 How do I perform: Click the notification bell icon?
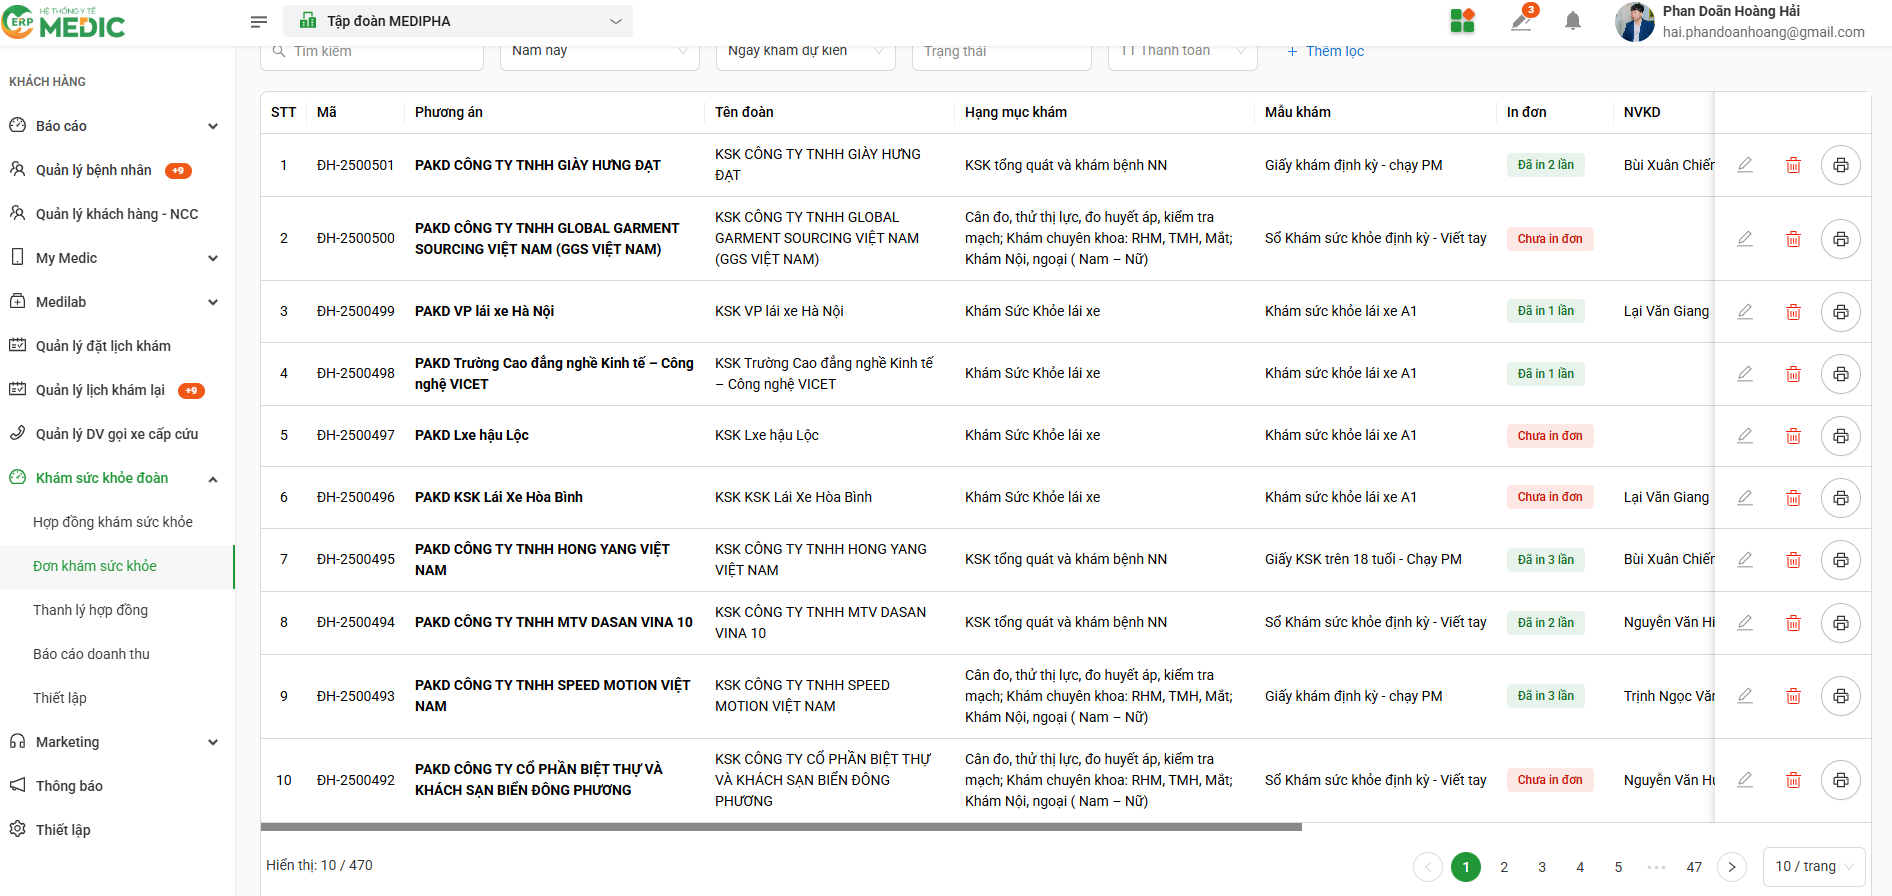[x=1572, y=21]
